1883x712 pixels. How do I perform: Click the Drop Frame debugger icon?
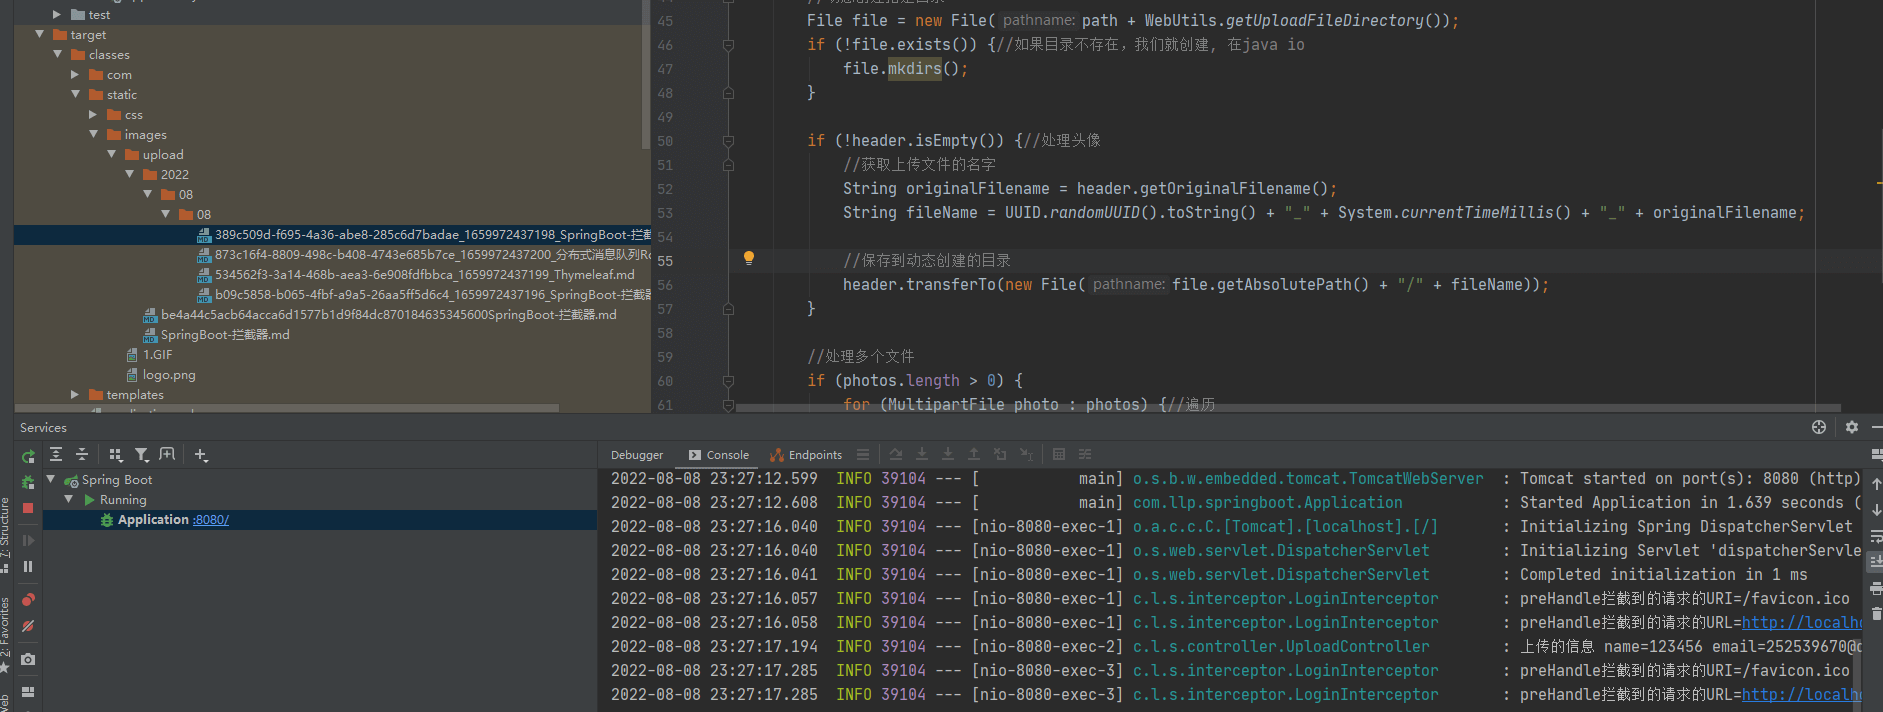(1000, 454)
